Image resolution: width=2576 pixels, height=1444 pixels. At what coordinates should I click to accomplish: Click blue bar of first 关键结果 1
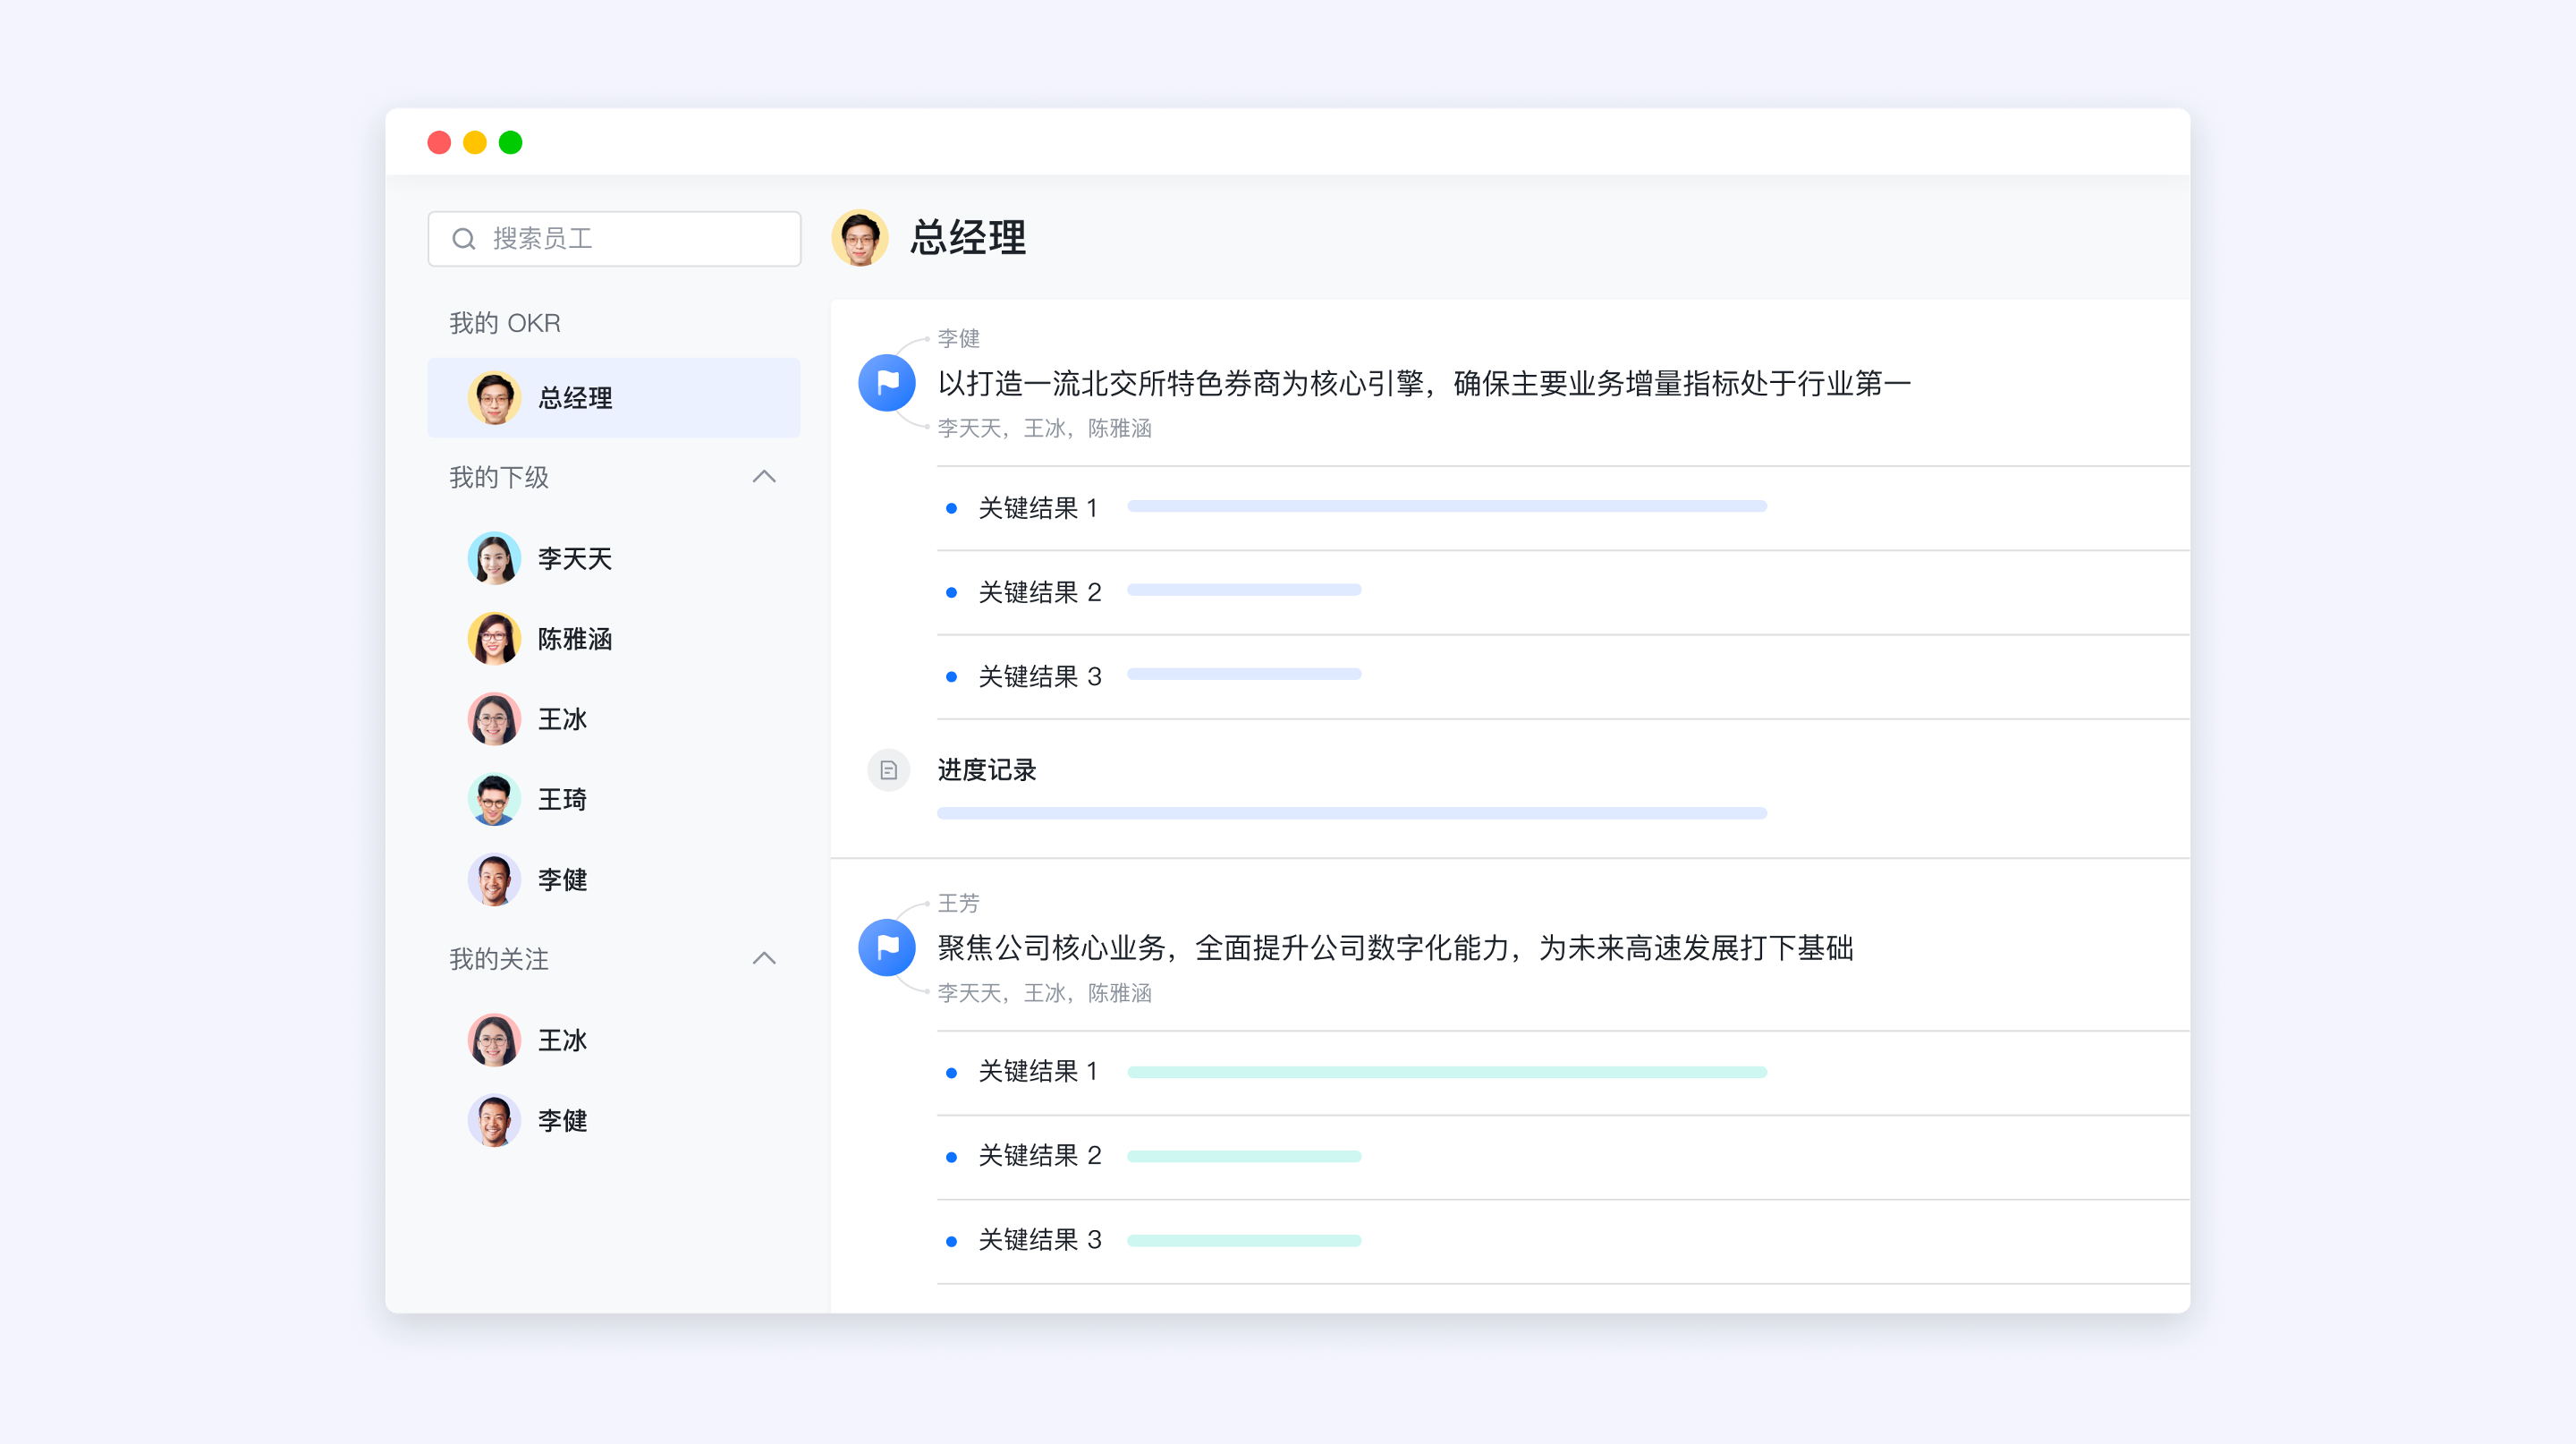click(x=1447, y=506)
